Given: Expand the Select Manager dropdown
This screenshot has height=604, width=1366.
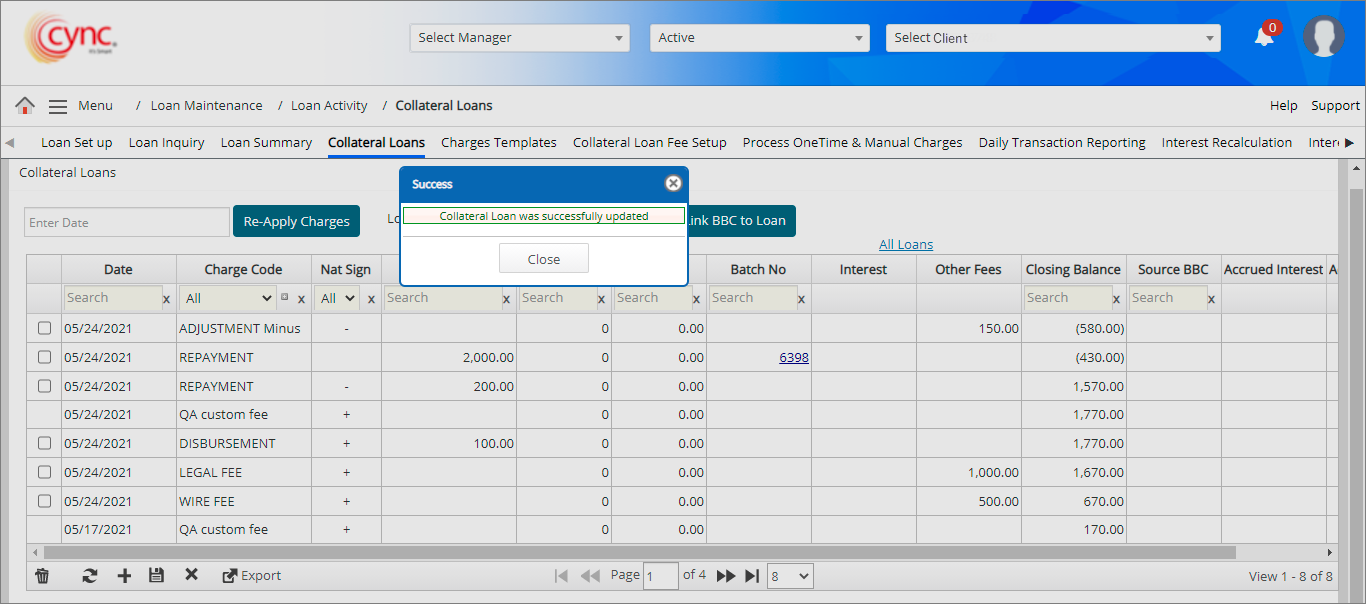Looking at the screenshot, I should tap(519, 38).
